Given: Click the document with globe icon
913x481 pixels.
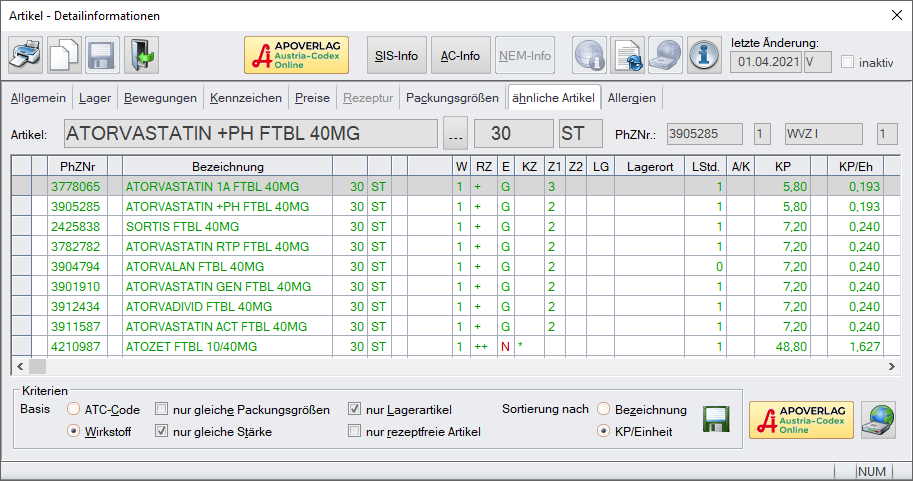Looking at the screenshot, I should [x=628, y=56].
